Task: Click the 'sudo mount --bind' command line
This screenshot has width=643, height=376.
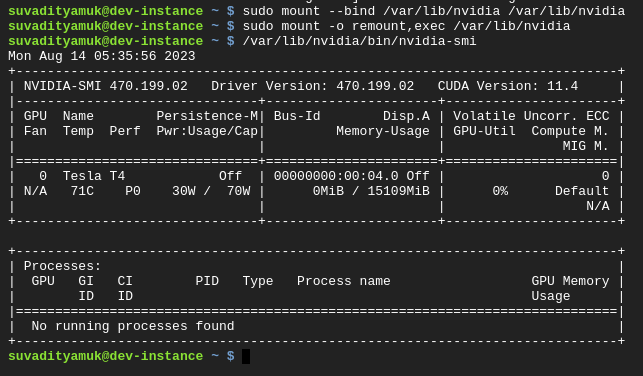Action: point(434,11)
